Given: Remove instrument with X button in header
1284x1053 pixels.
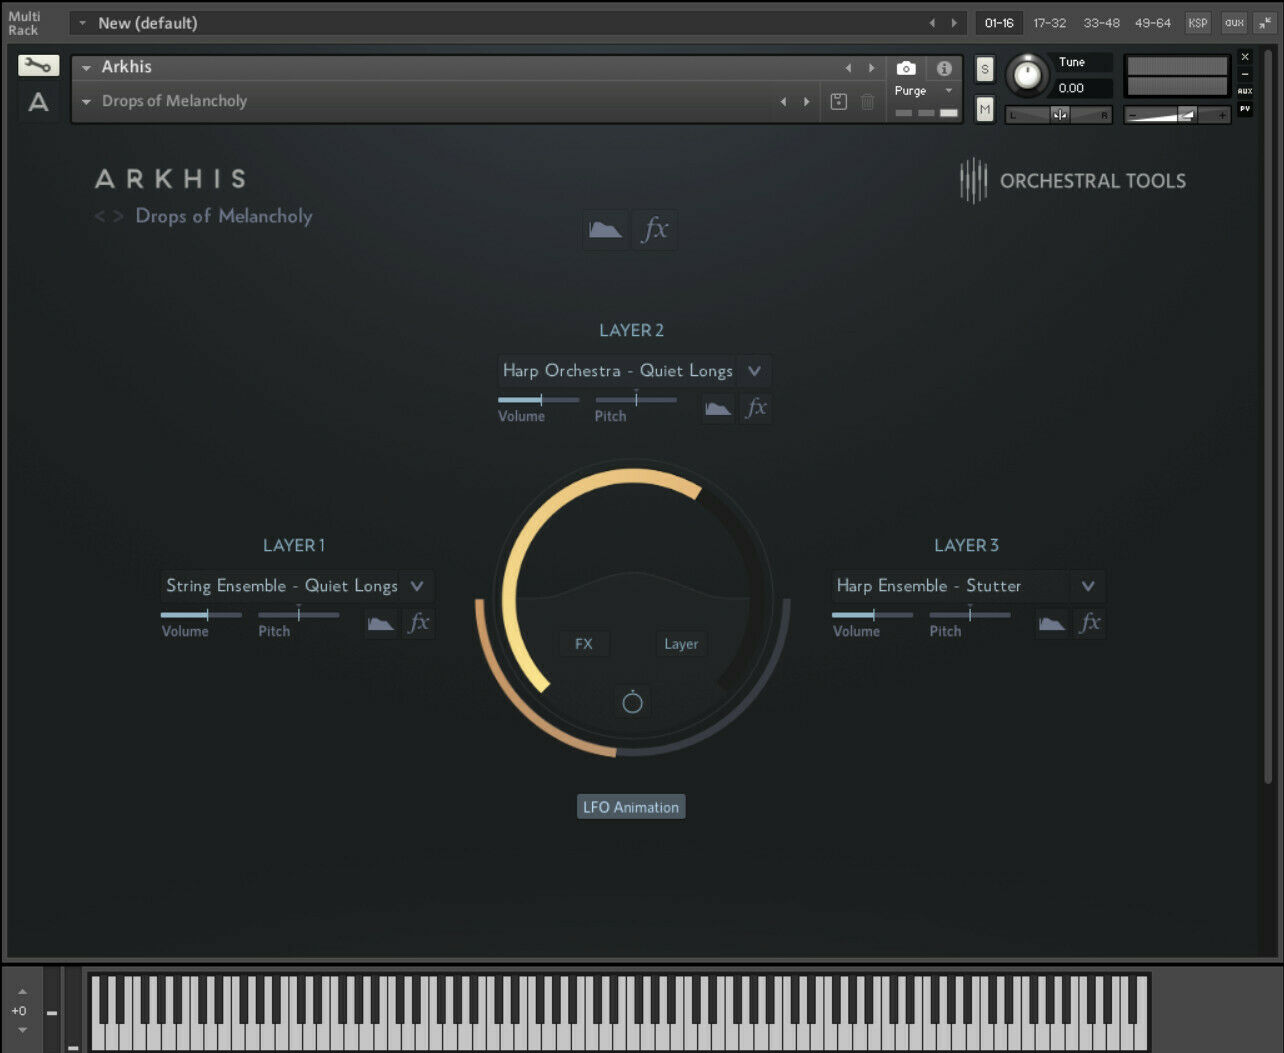Looking at the screenshot, I should 1245,57.
